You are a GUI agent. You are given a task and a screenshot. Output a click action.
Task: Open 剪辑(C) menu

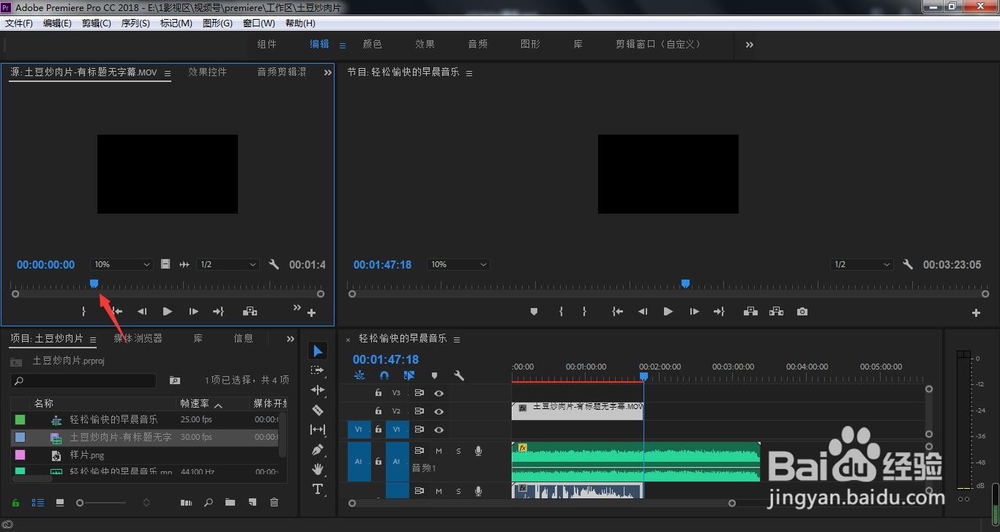click(x=96, y=23)
